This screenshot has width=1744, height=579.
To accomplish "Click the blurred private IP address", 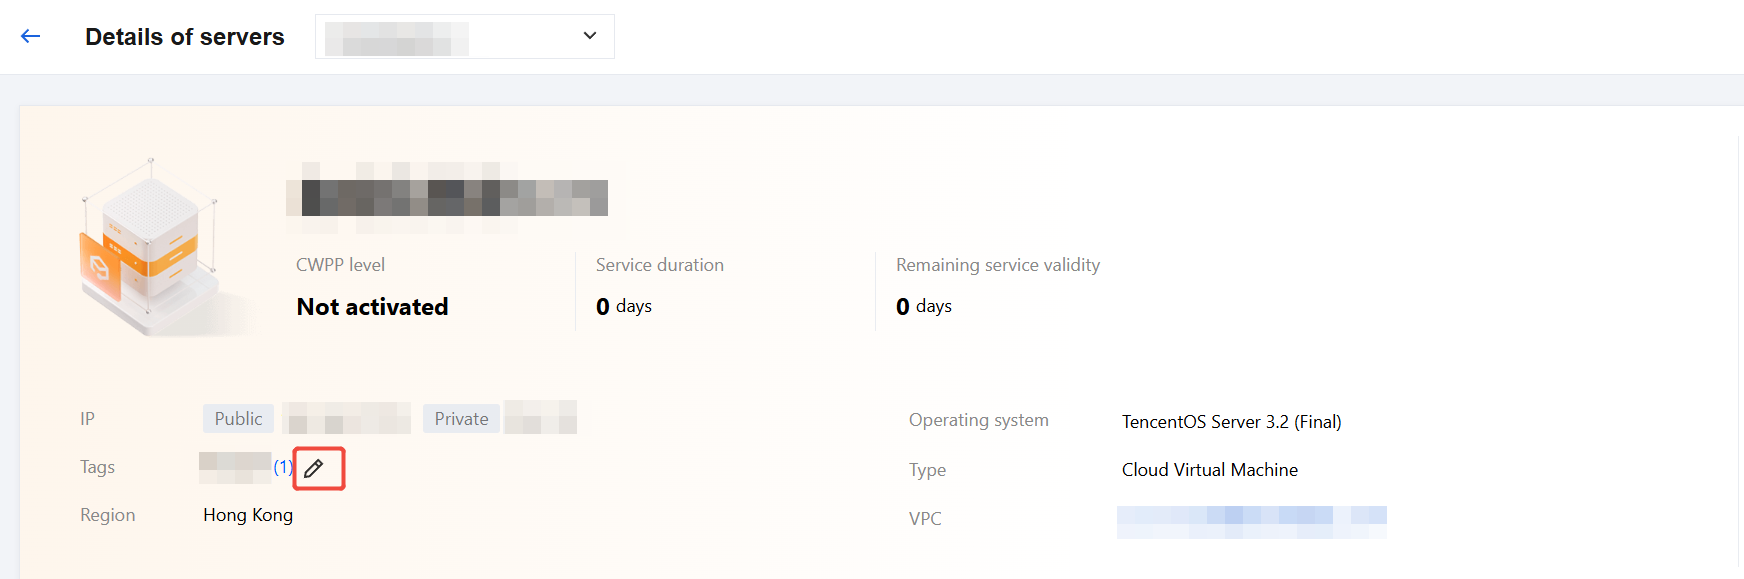I will pyautogui.click(x=540, y=417).
